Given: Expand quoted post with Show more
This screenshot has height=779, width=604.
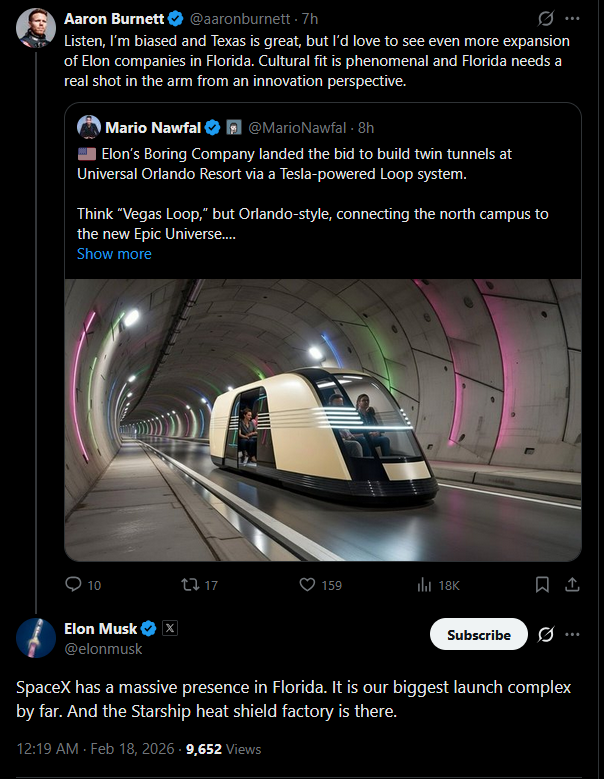Looking at the screenshot, I should [114, 254].
